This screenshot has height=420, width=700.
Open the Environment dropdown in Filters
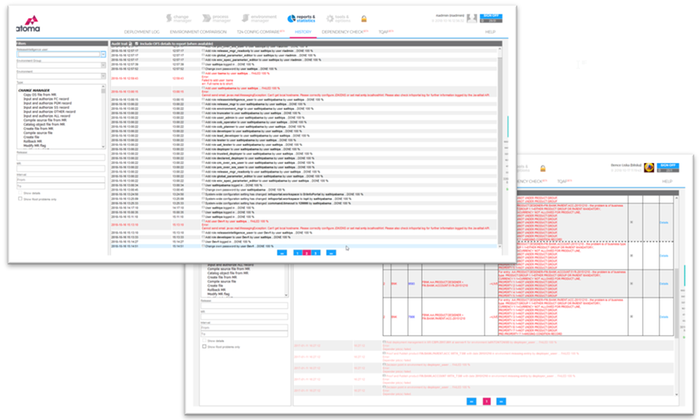(104, 77)
